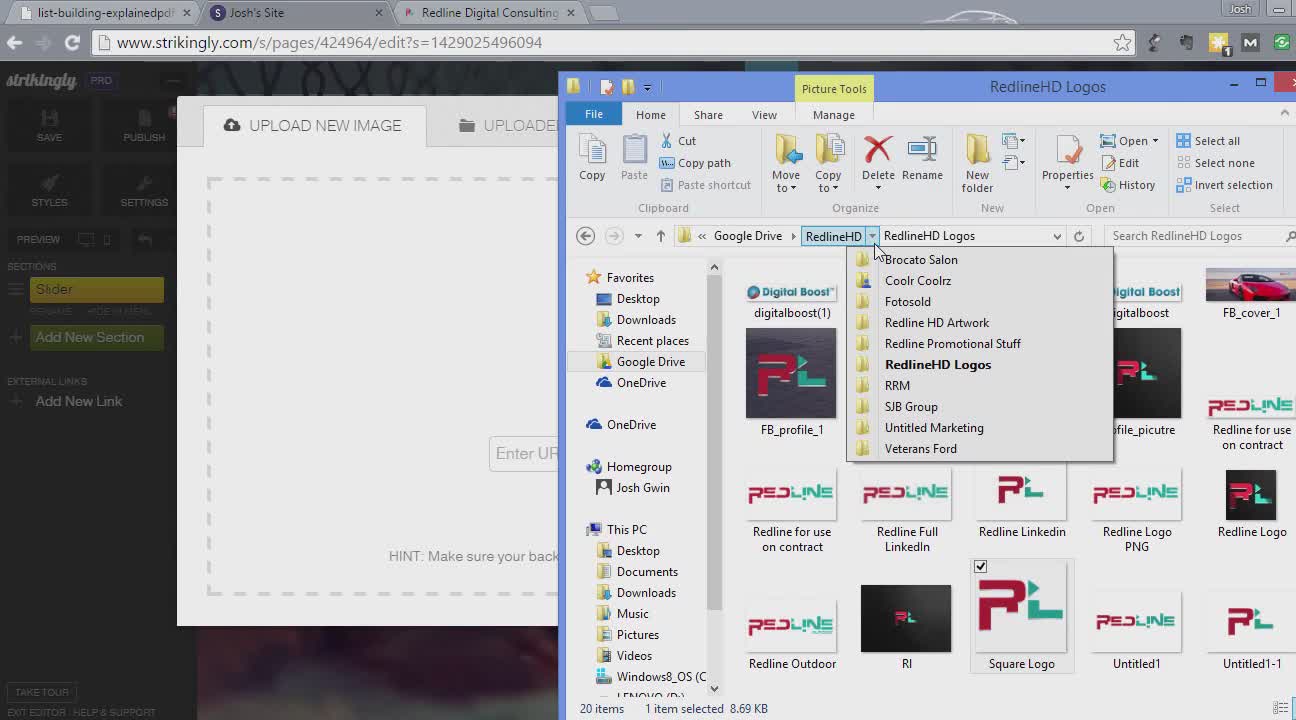Click Save in the Strikingly editor

[x=49, y=126]
